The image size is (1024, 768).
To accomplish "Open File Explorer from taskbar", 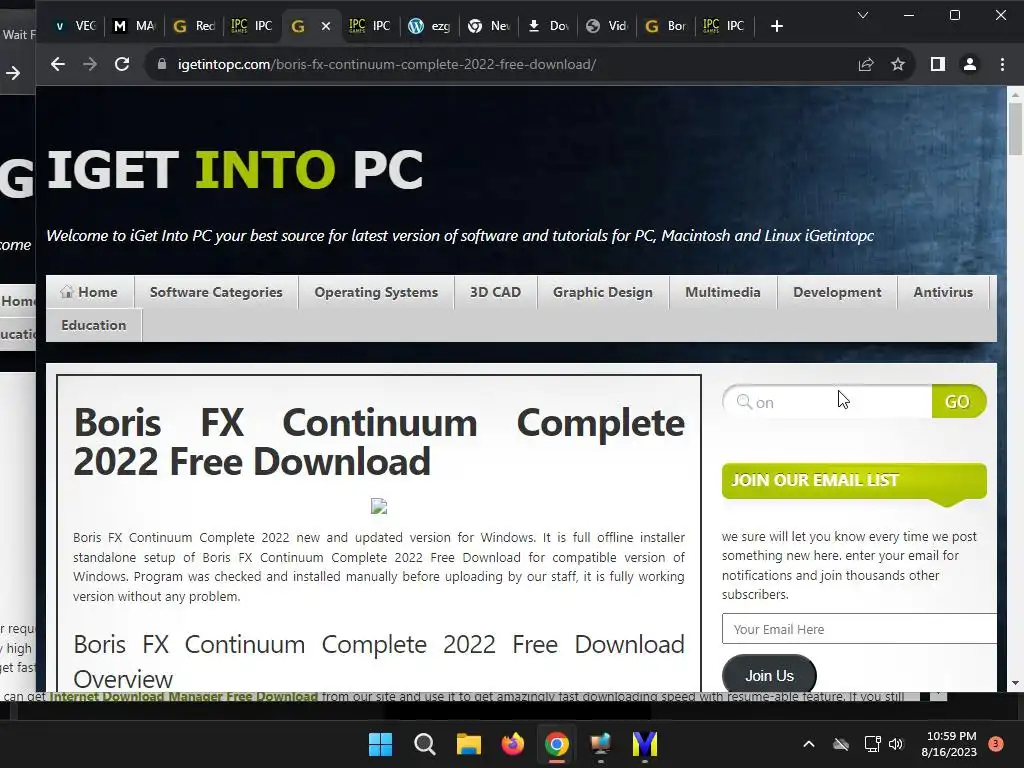I will [x=468, y=744].
